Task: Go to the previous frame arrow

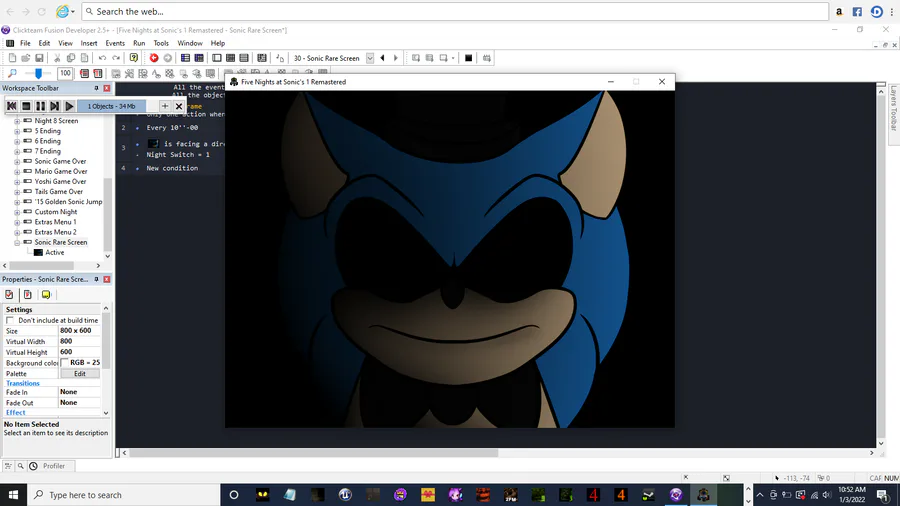Action: pyautogui.click(x=382, y=58)
